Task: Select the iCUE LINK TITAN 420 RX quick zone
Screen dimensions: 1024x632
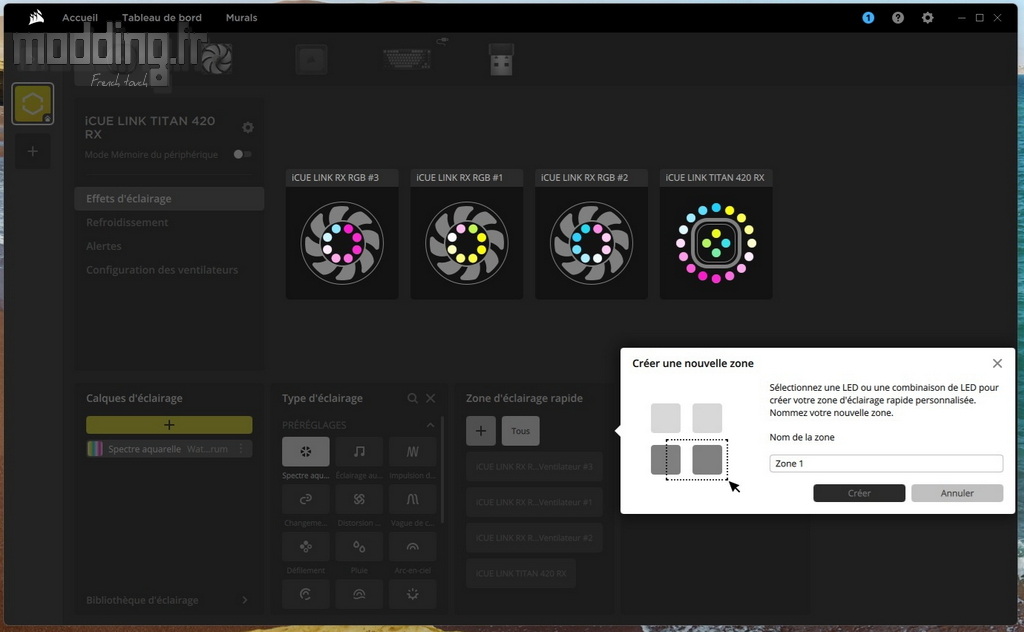Action: click(521, 573)
